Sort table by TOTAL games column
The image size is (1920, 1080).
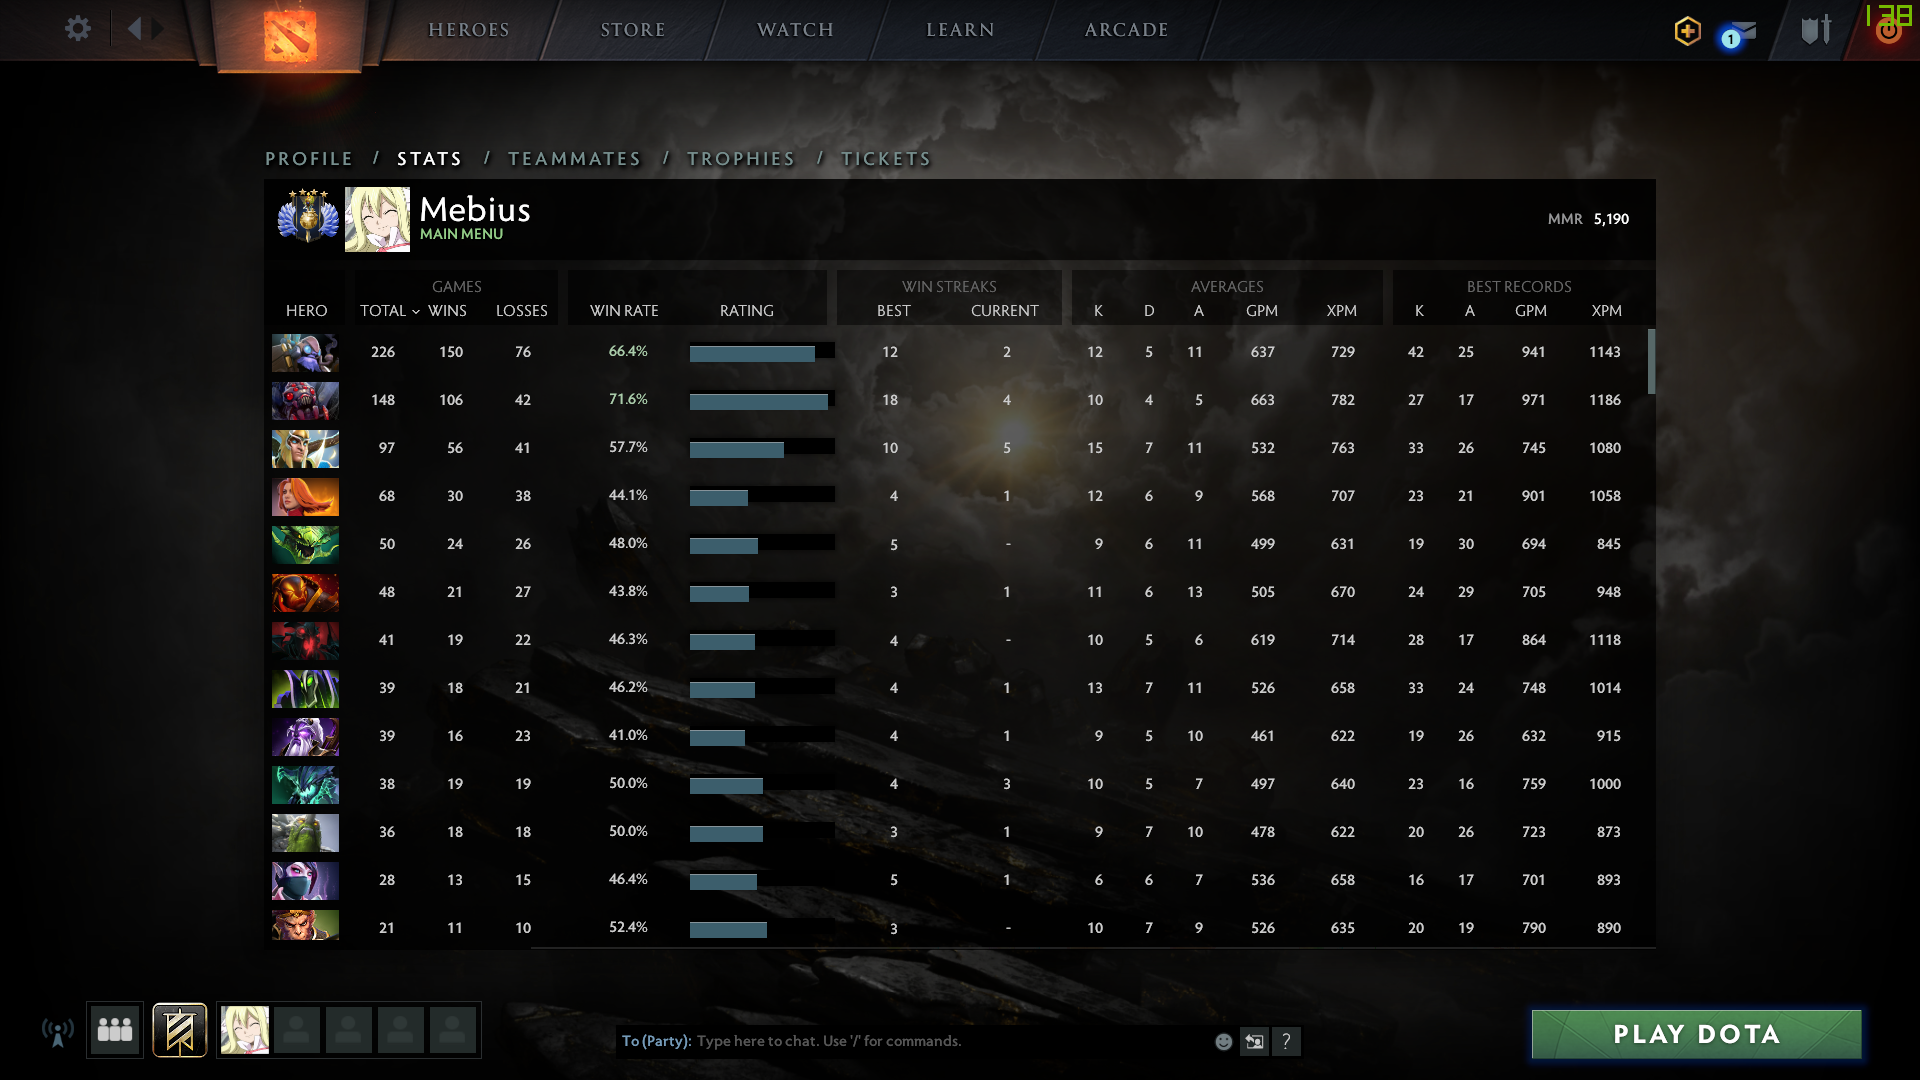pyautogui.click(x=383, y=311)
